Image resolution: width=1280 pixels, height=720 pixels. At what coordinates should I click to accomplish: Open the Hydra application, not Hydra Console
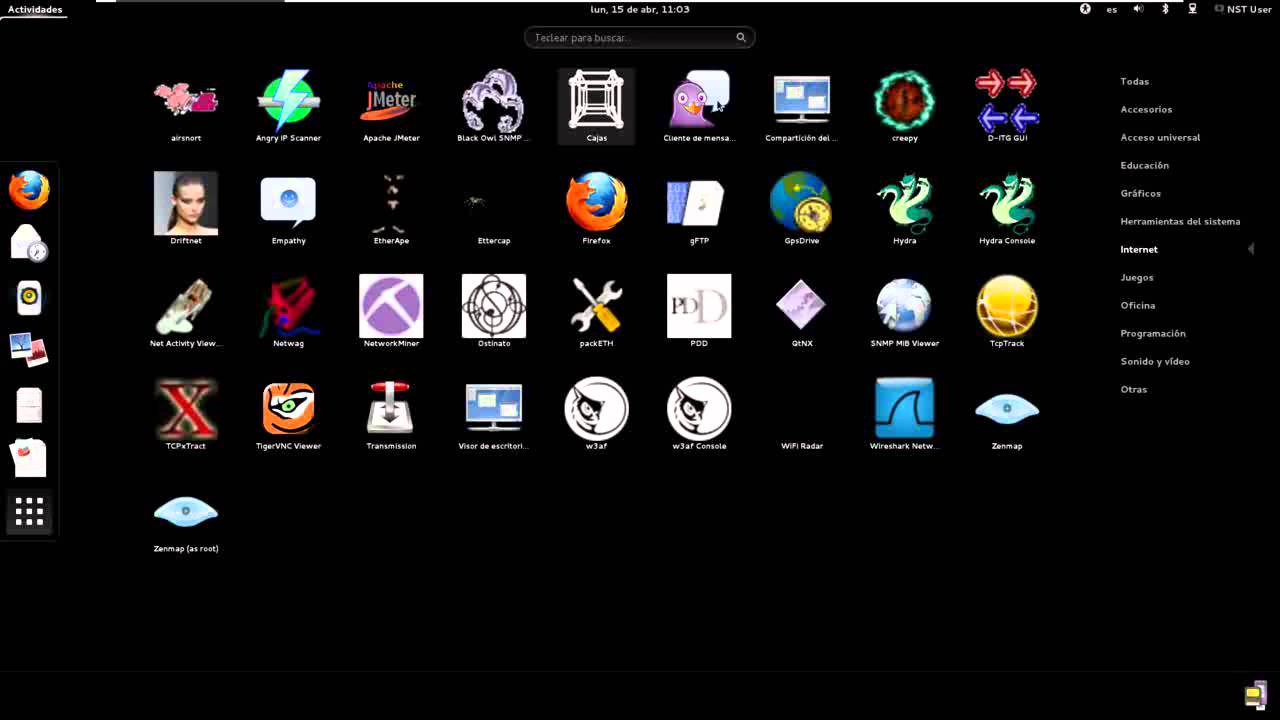[904, 209]
